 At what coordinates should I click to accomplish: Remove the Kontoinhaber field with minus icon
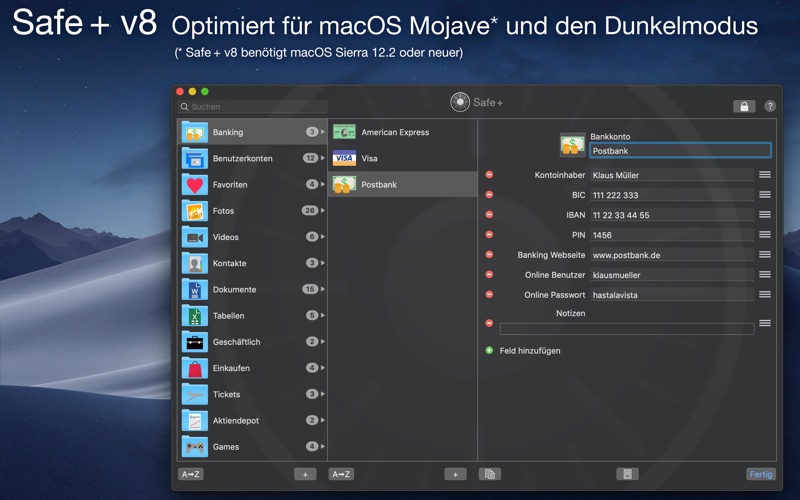pos(489,174)
